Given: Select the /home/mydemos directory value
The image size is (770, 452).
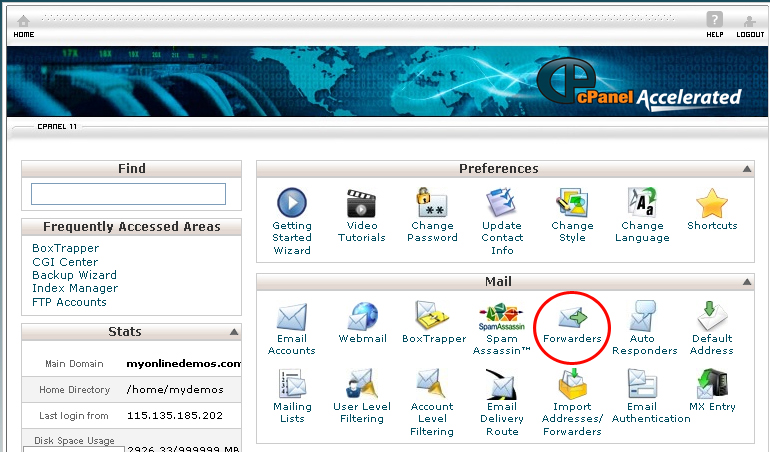Looking at the screenshot, I should pos(175,390).
